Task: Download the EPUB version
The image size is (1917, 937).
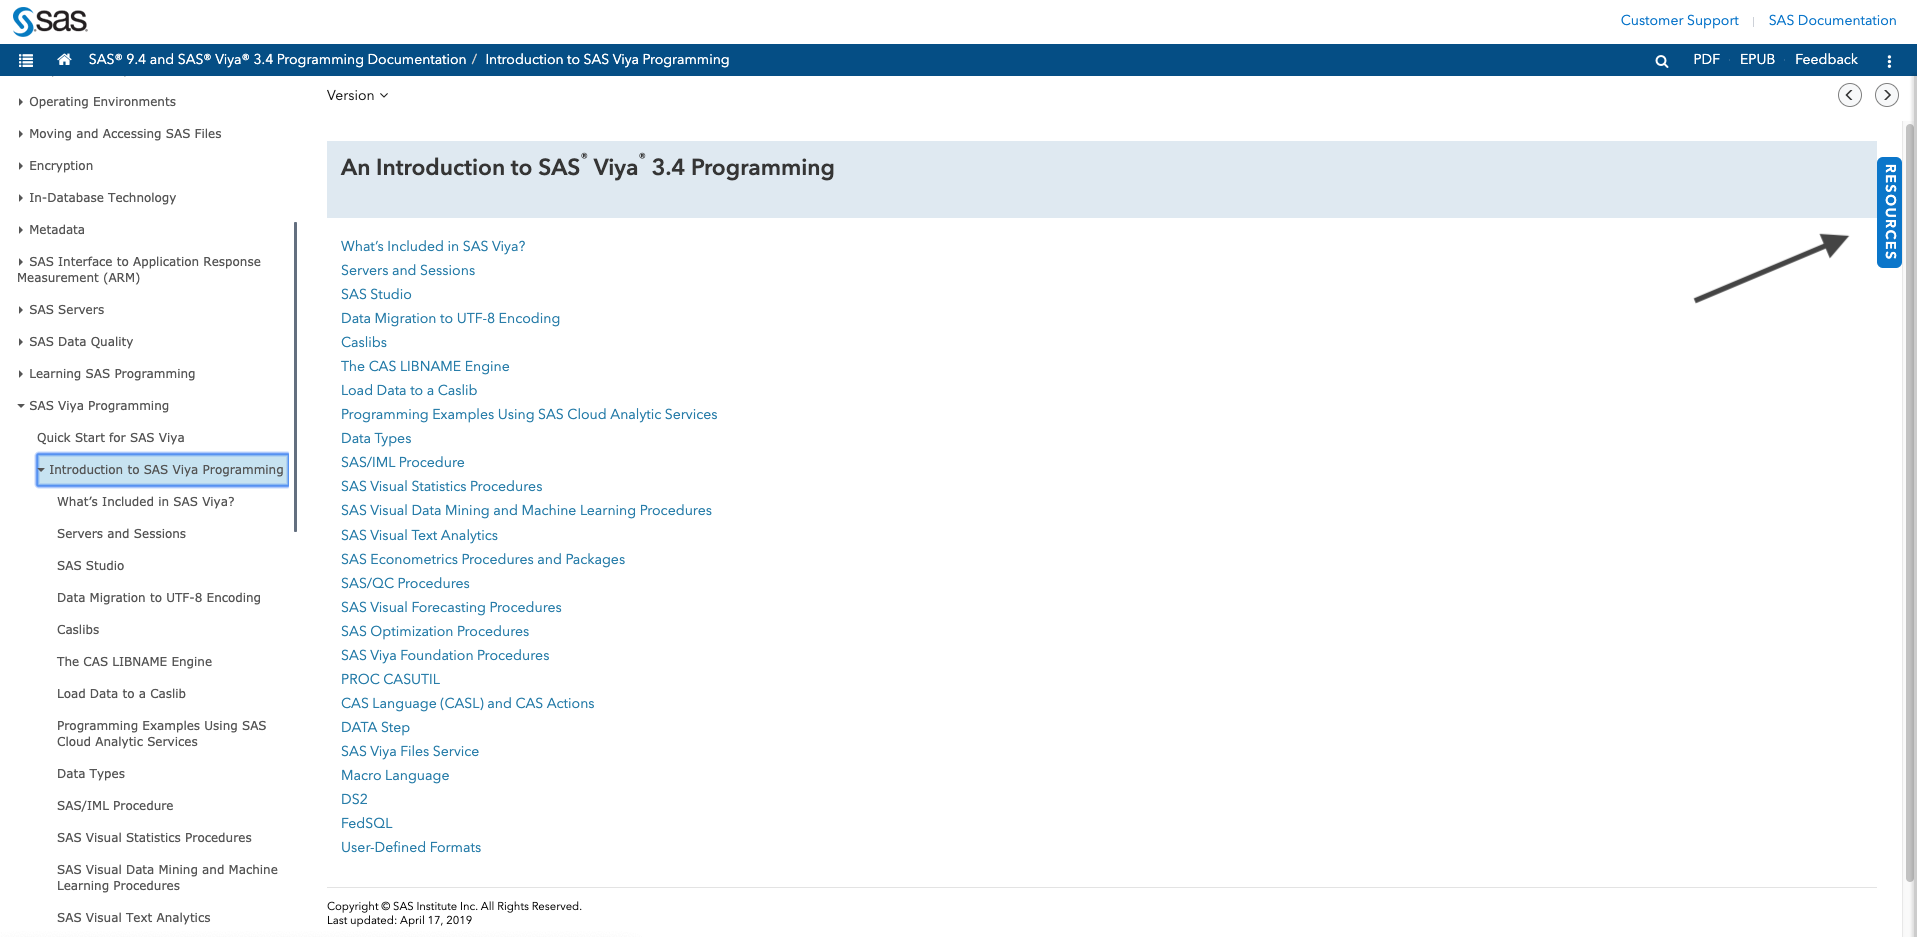Action: click(1757, 60)
